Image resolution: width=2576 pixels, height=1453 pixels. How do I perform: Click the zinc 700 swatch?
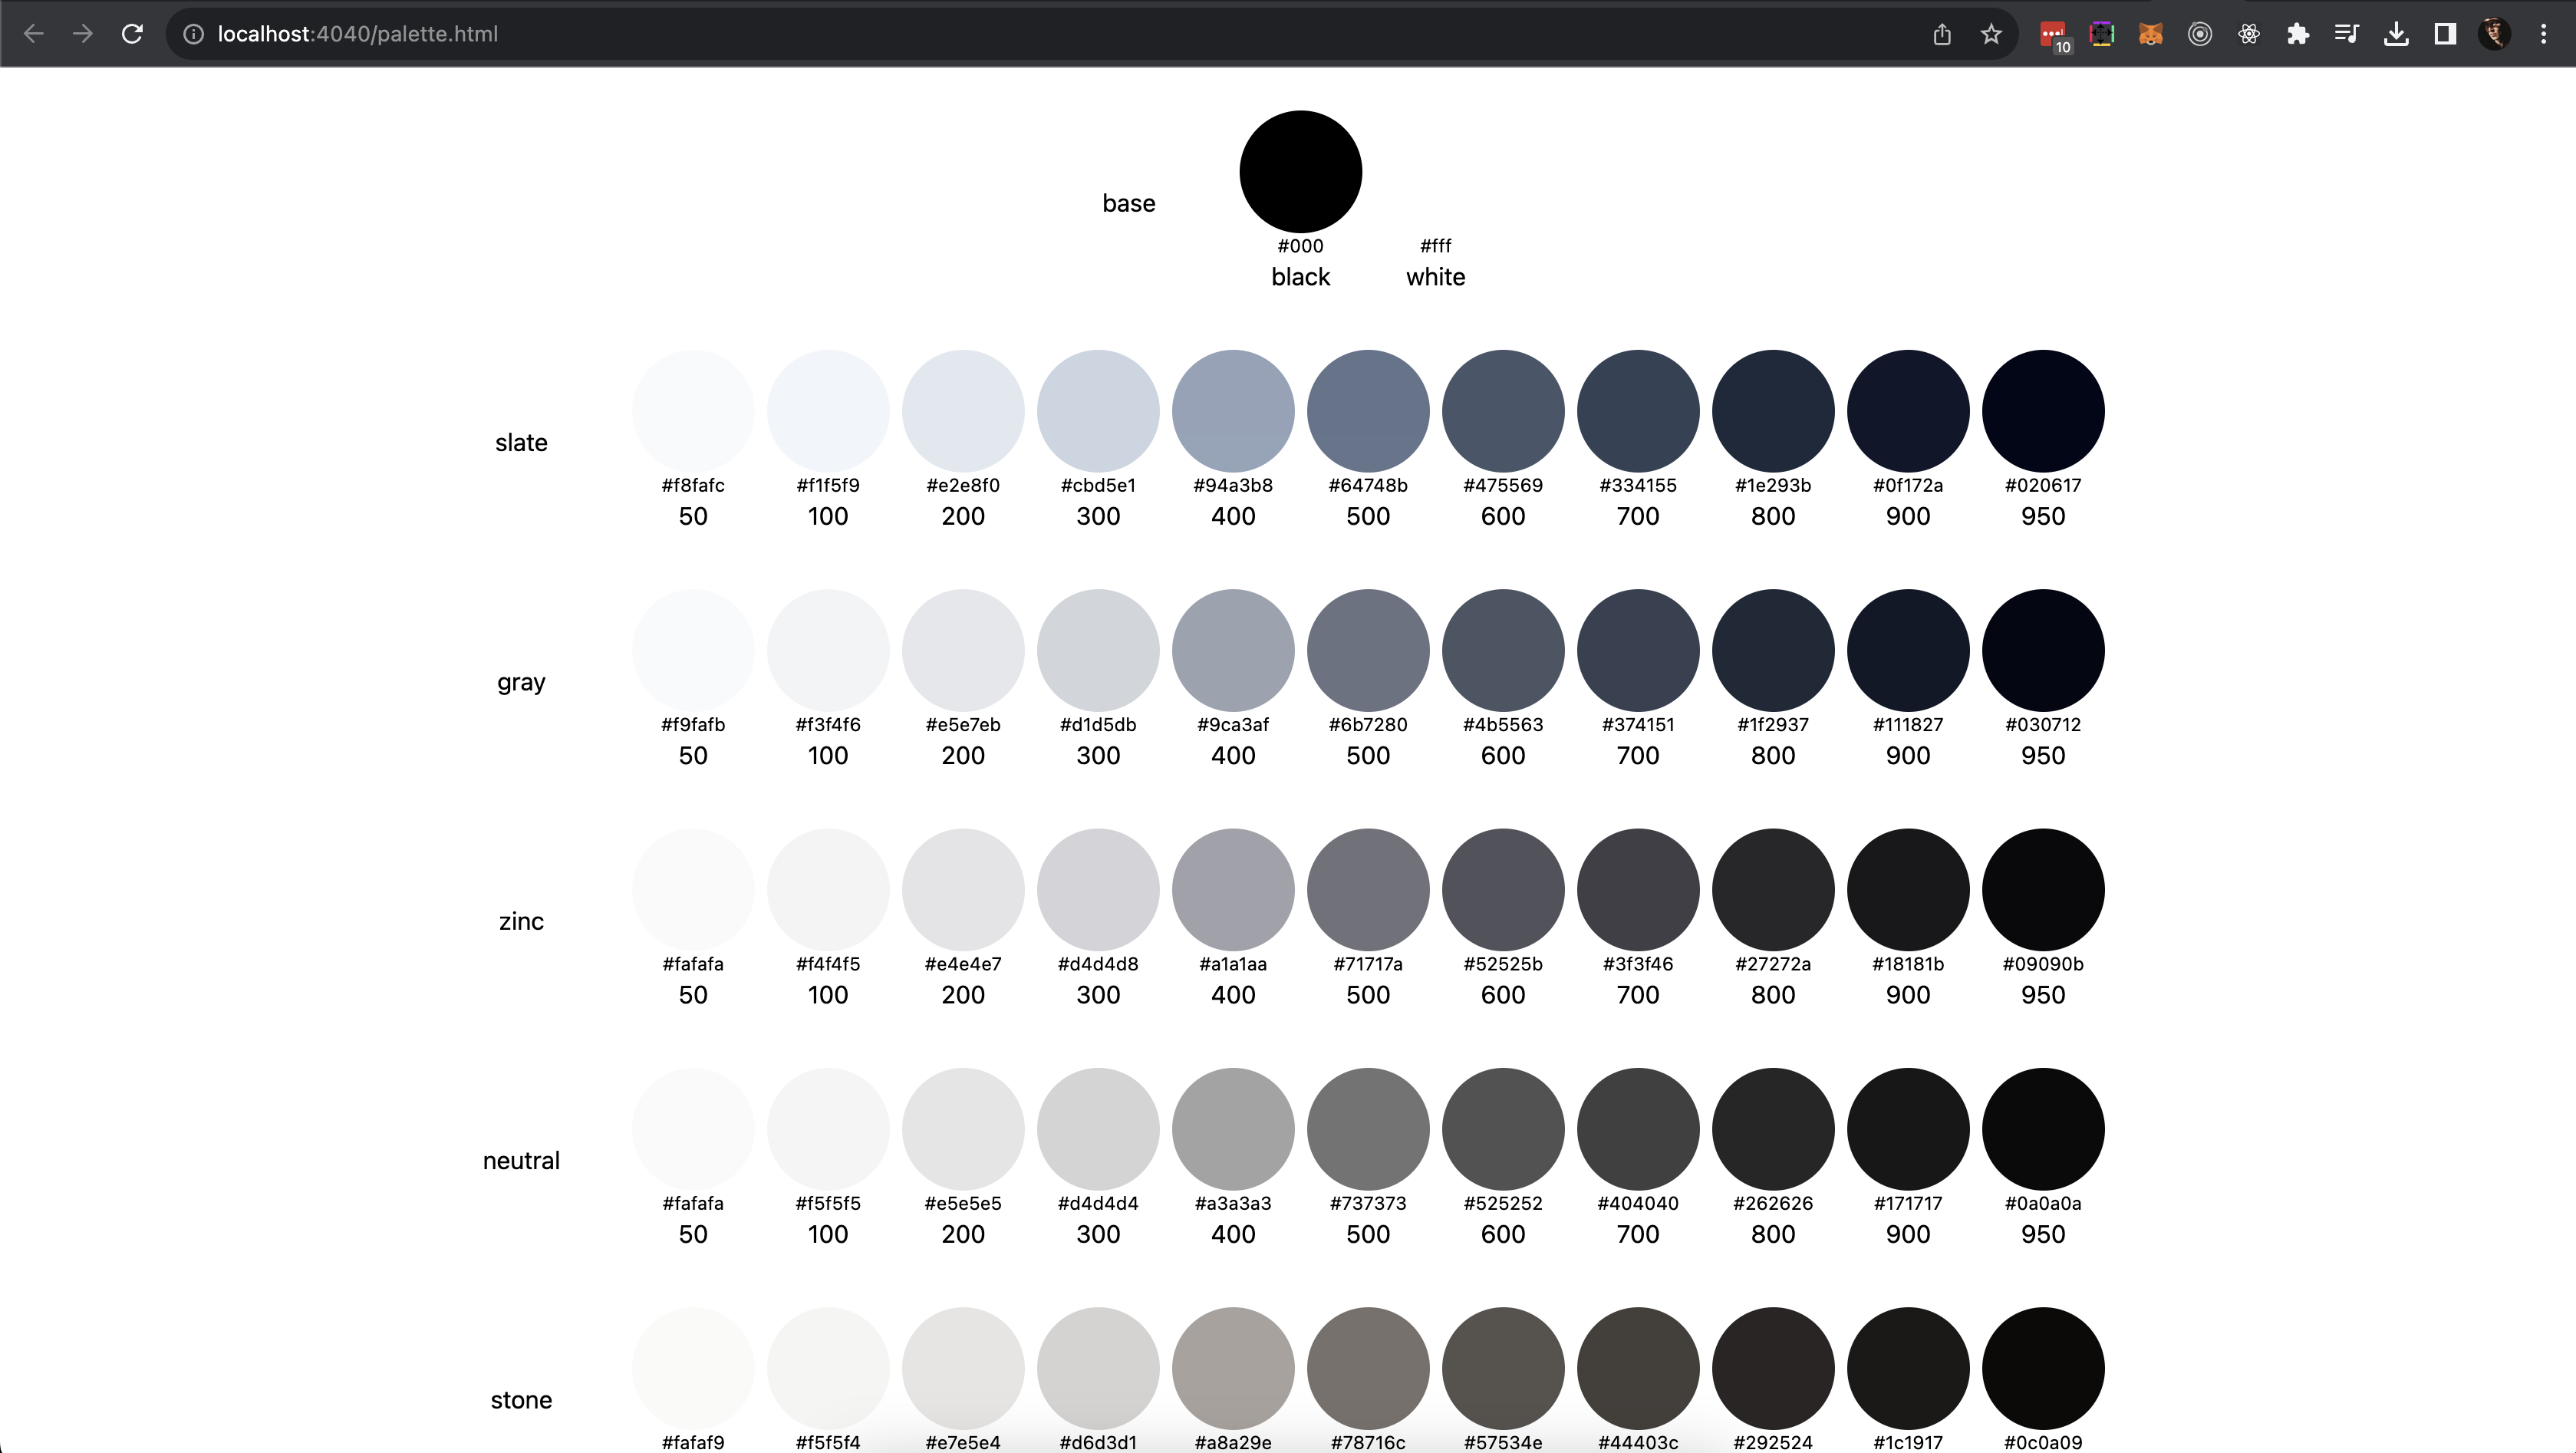pos(1637,889)
